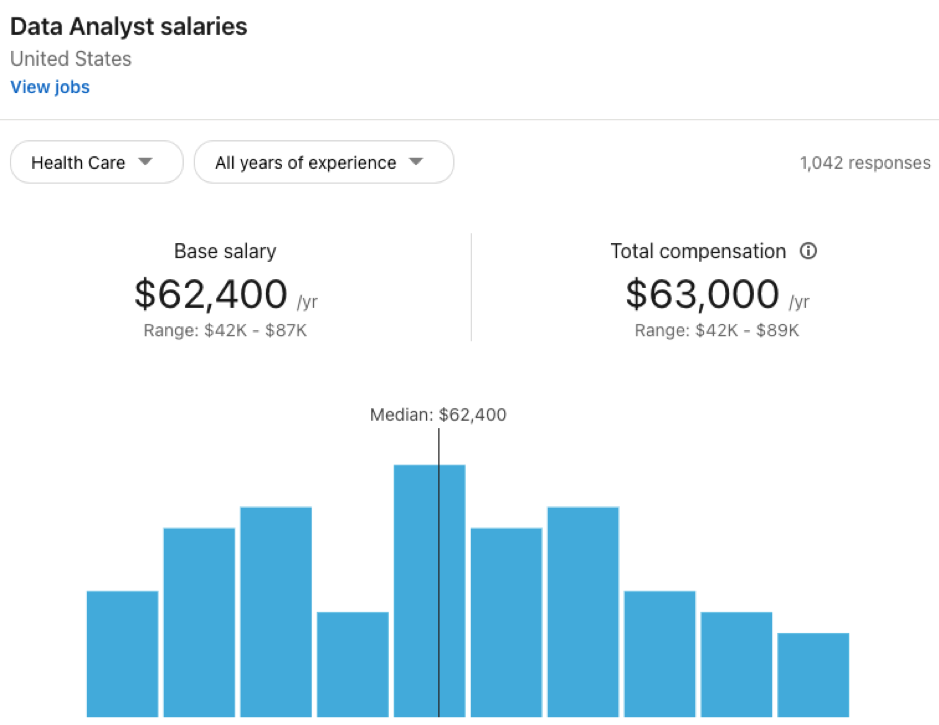Open the View jobs link
Image resolution: width=939 pixels, height=725 pixels.
point(49,87)
